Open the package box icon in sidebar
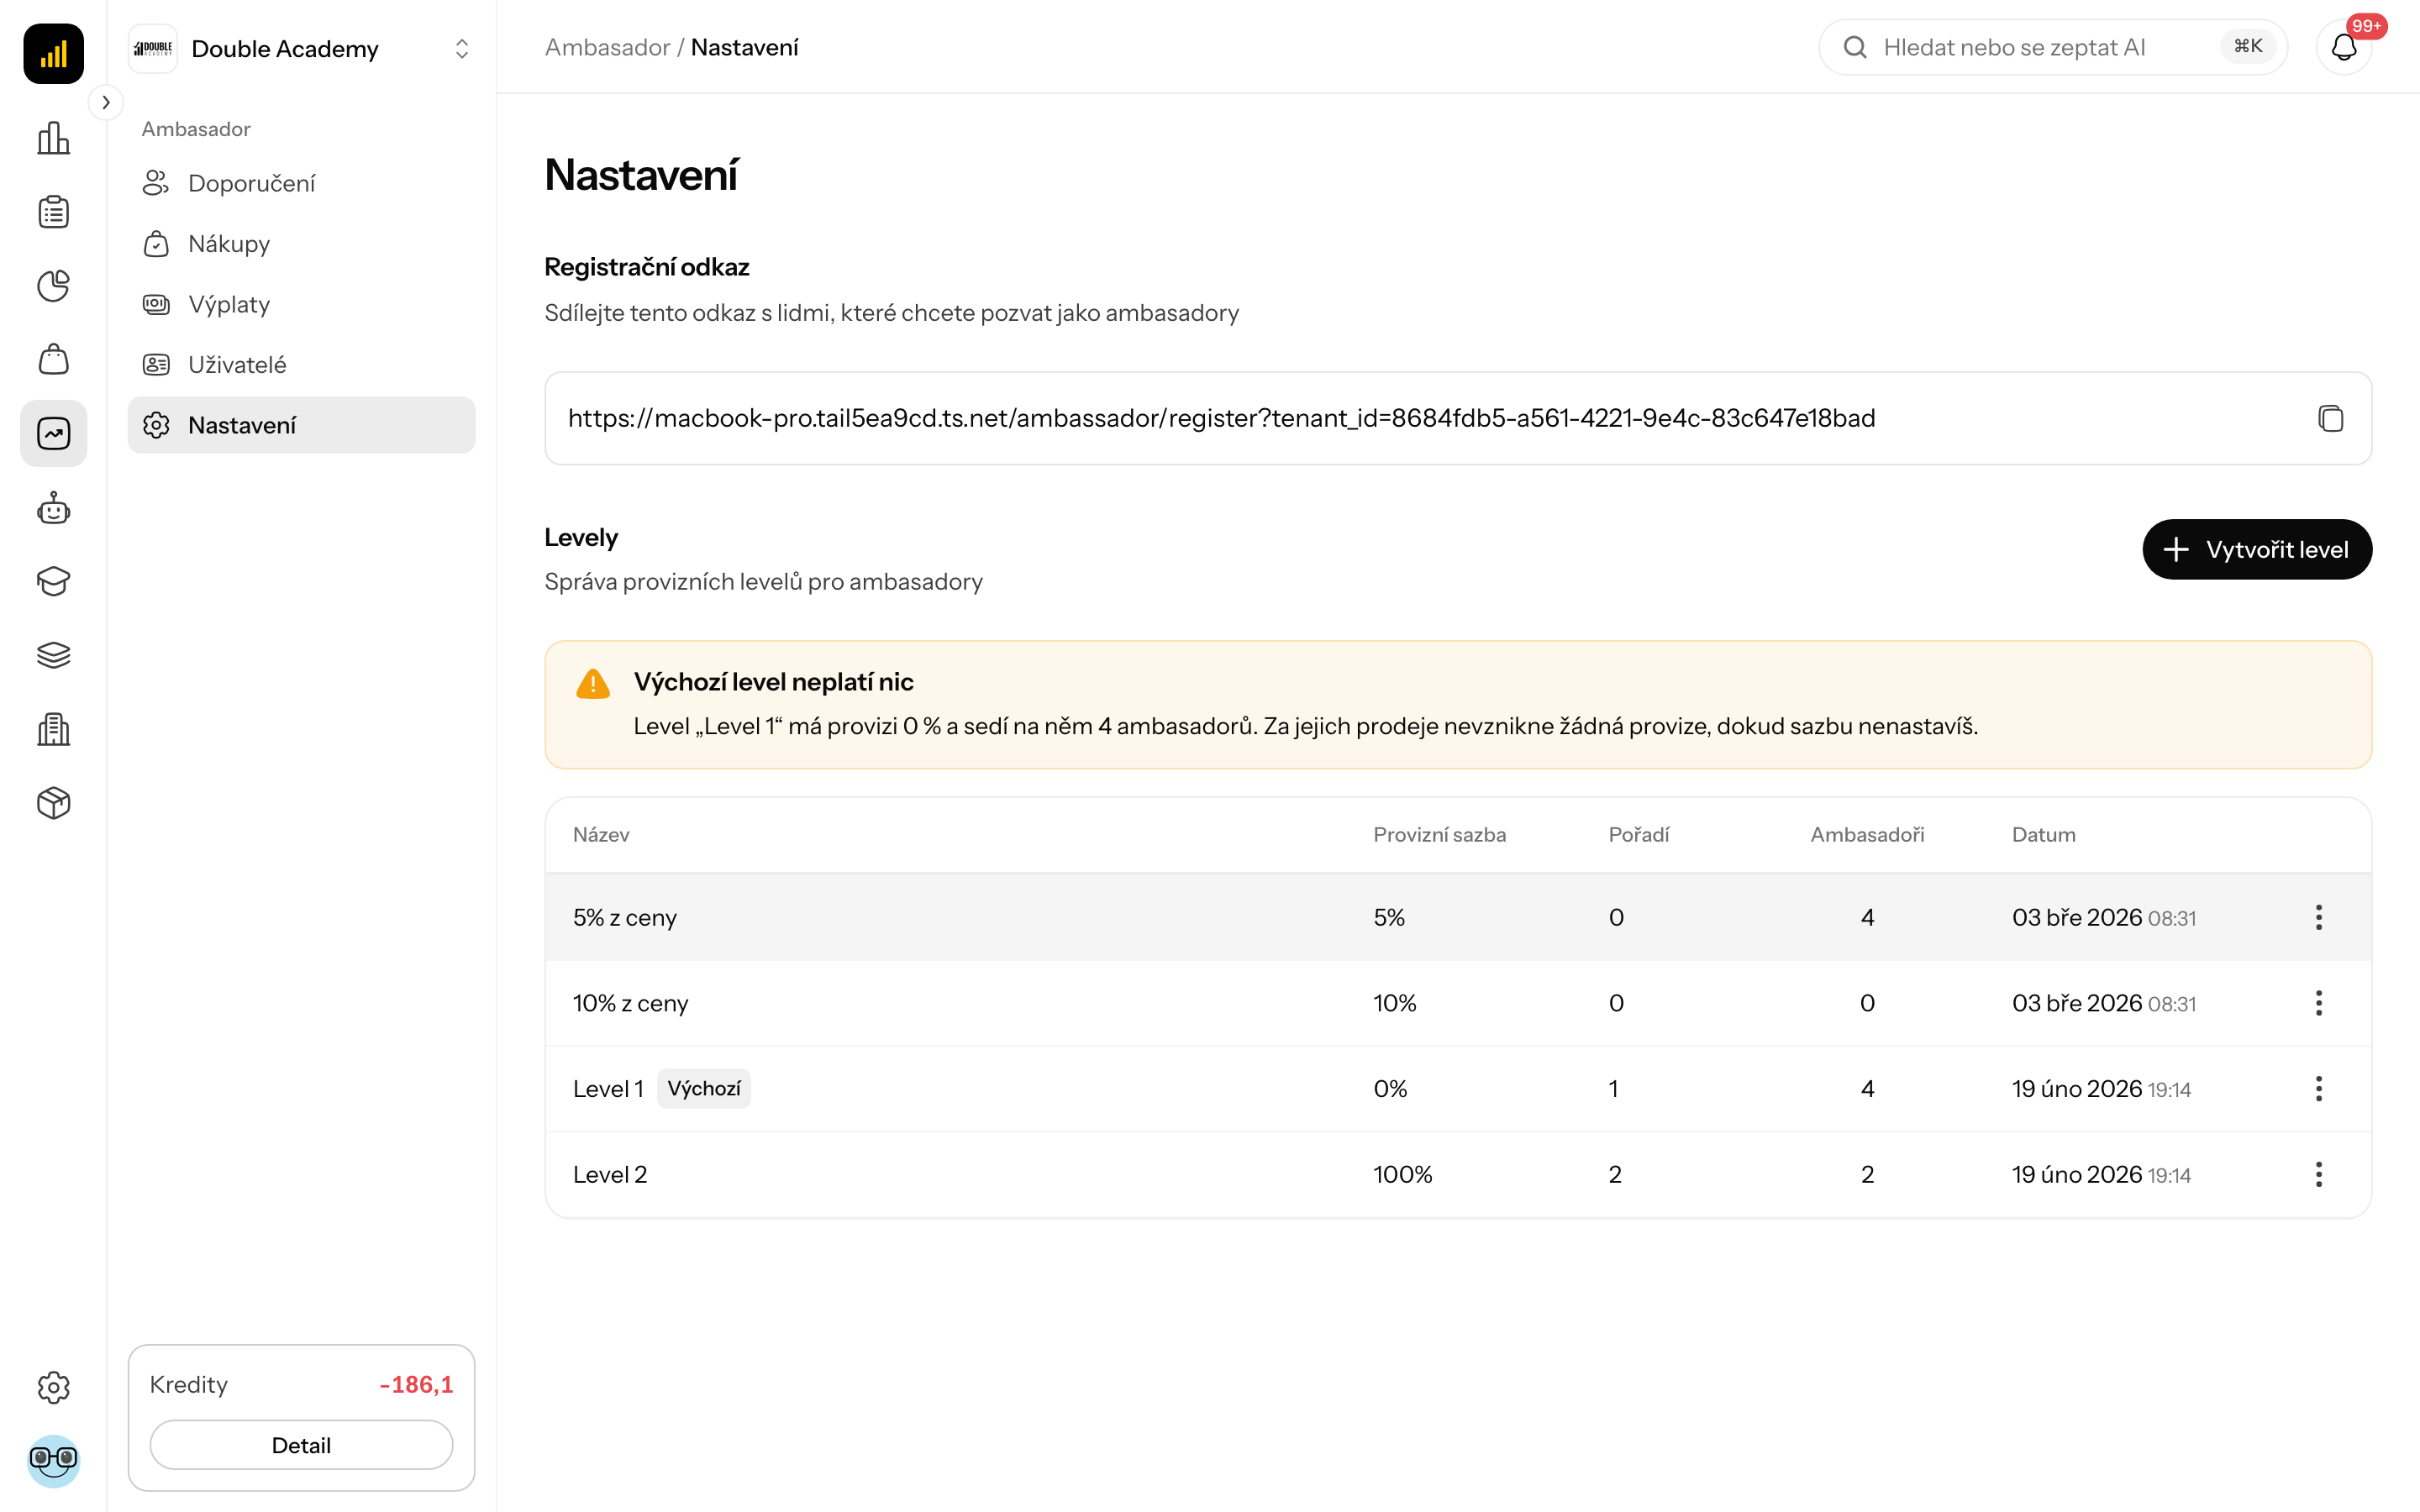This screenshot has height=1512, width=2420. click(x=53, y=803)
